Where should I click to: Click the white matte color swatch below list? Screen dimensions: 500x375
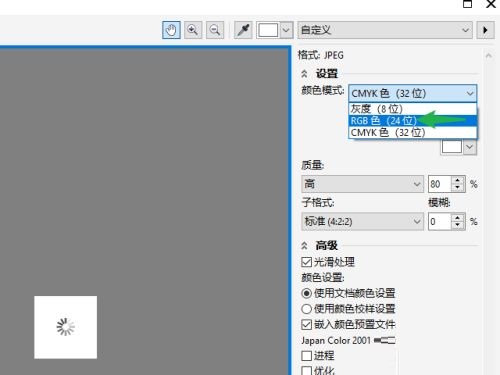pyautogui.click(x=452, y=147)
